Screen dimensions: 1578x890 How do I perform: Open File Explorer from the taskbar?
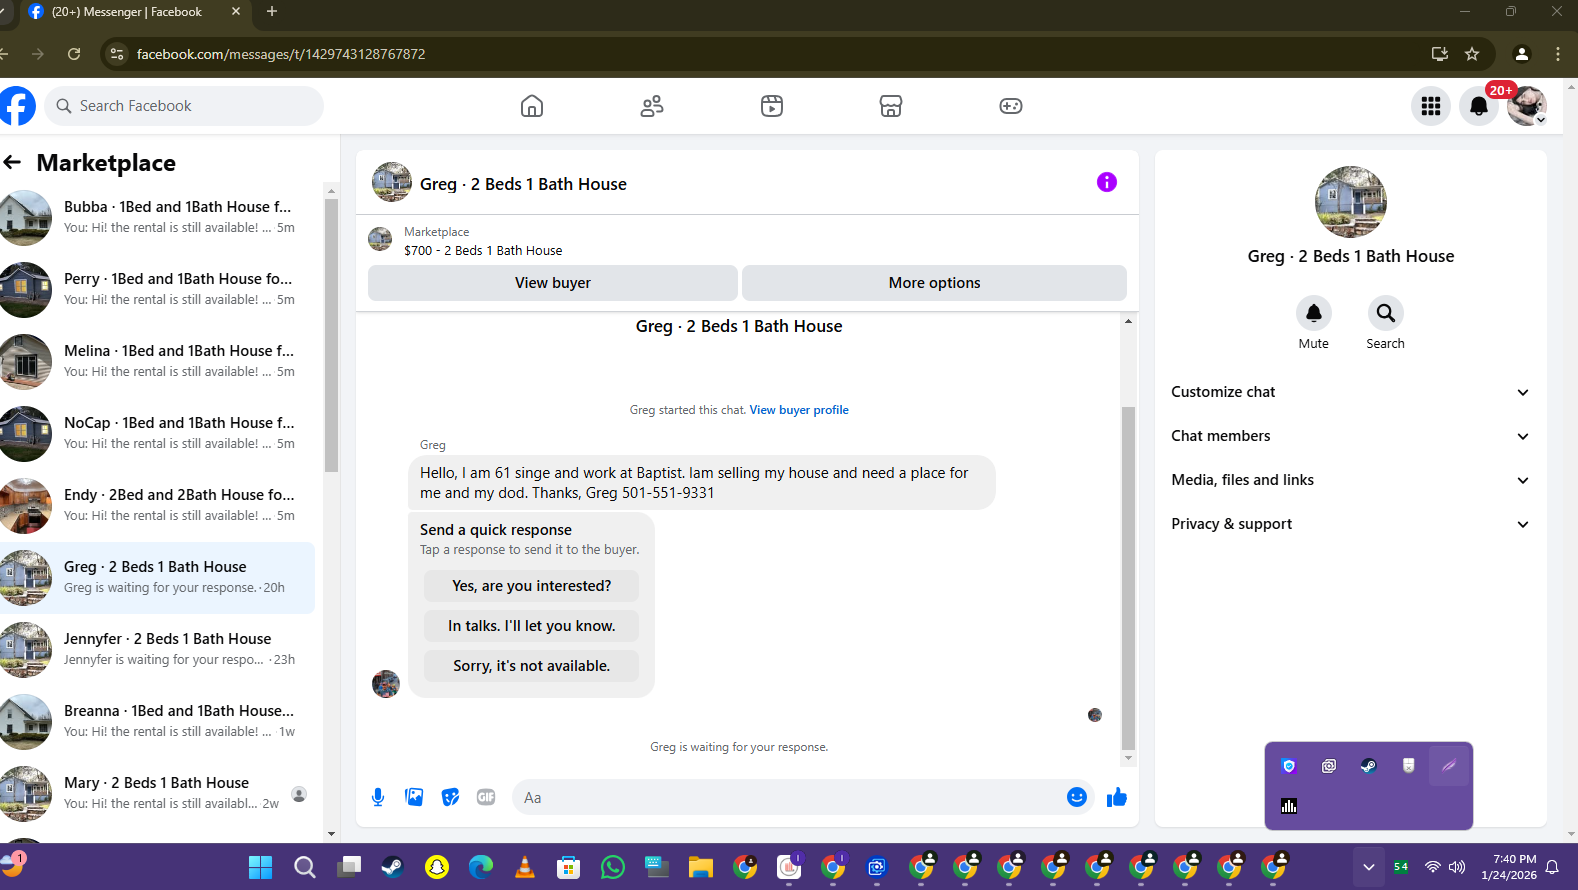[700, 867]
